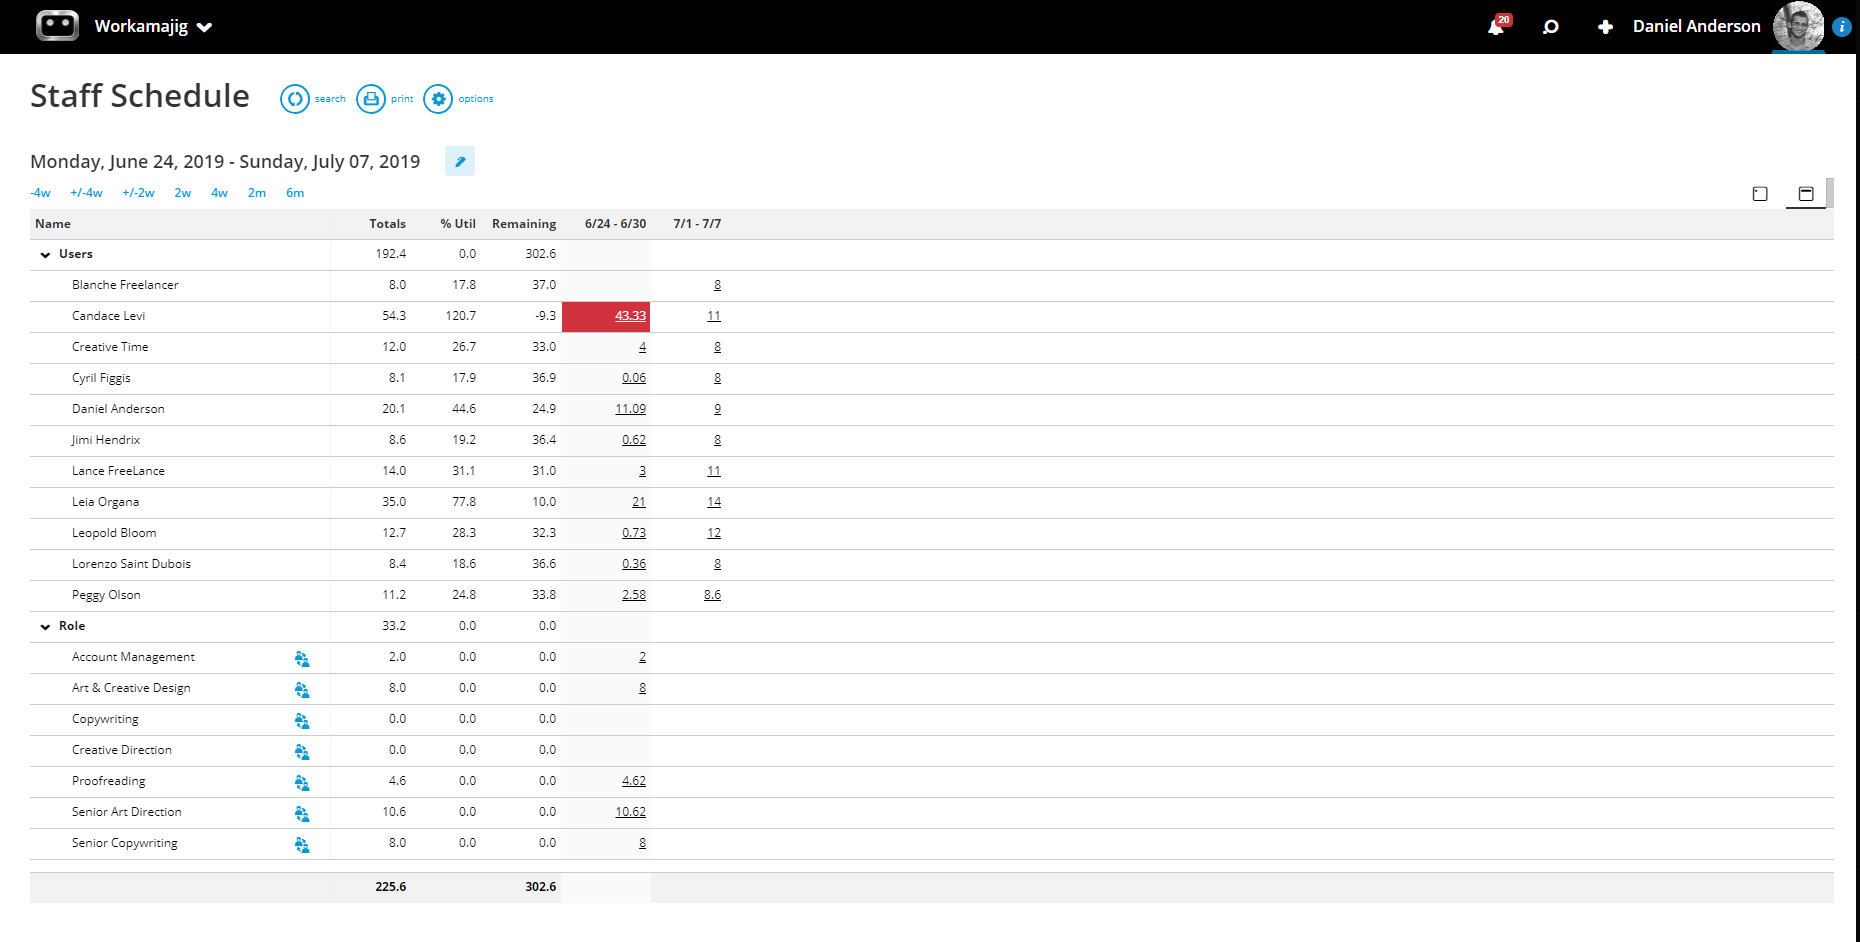Click the % Util column header
This screenshot has width=1860, height=942.
(458, 224)
